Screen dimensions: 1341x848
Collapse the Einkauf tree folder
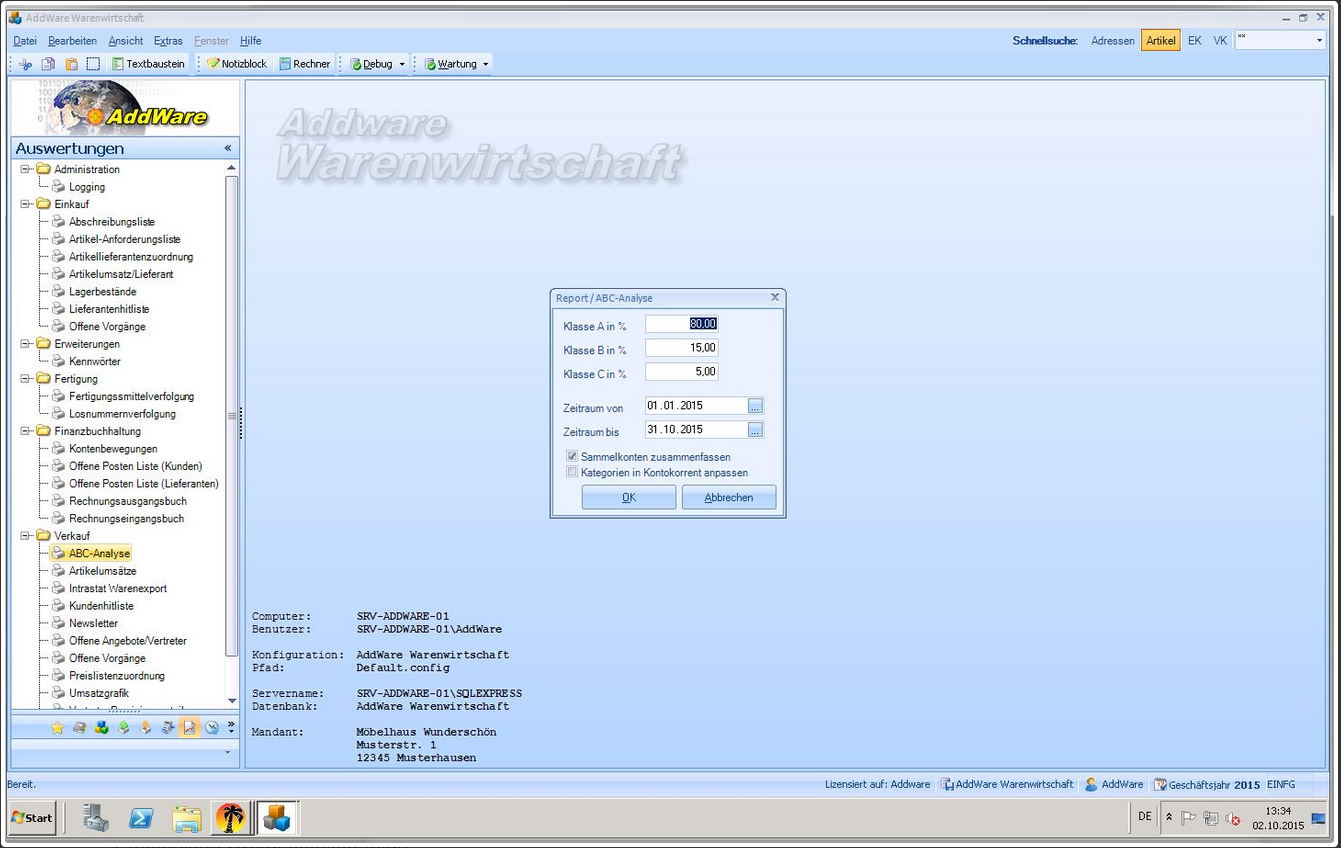(26, 204)
